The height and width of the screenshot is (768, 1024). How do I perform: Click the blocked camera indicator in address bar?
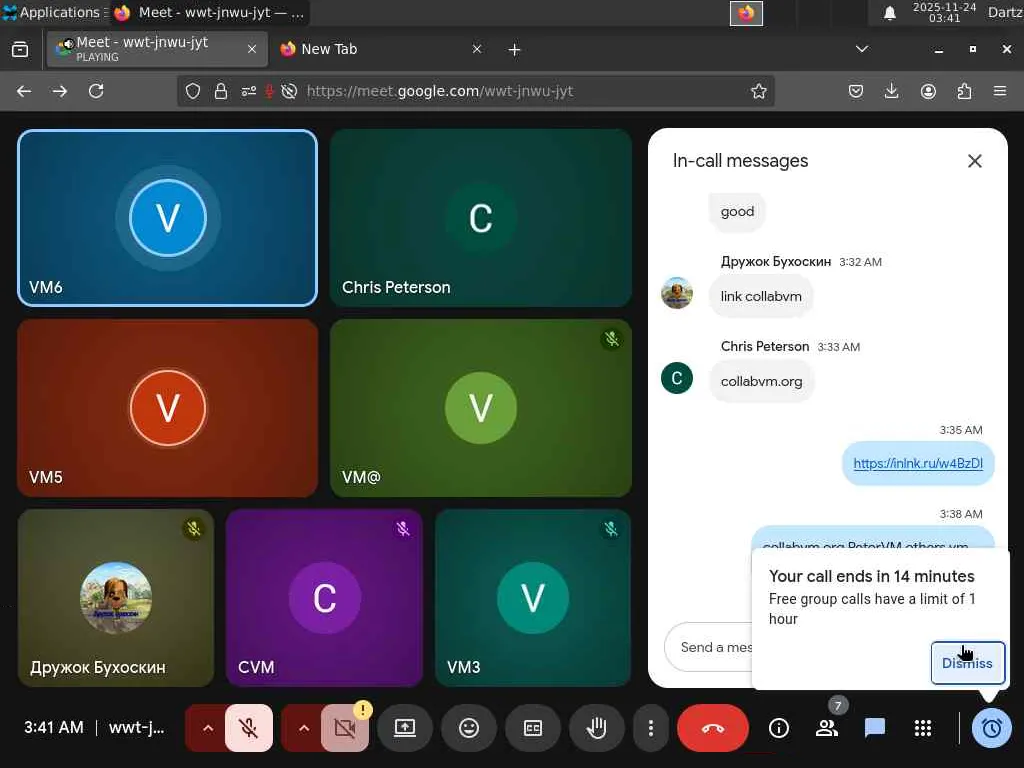pyautogui.click(x=289, y=91)
